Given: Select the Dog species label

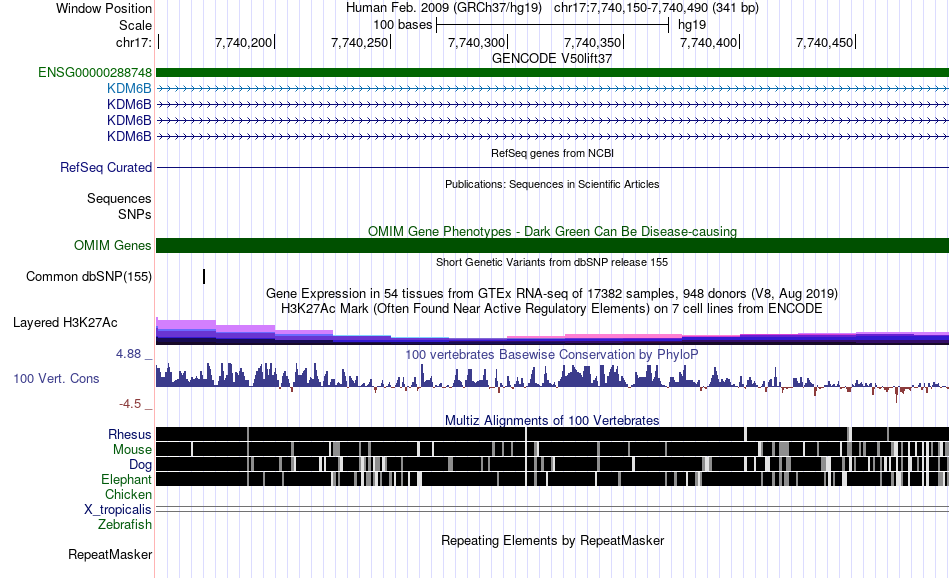Looking at the screenshot, I should tap(141, 465).
